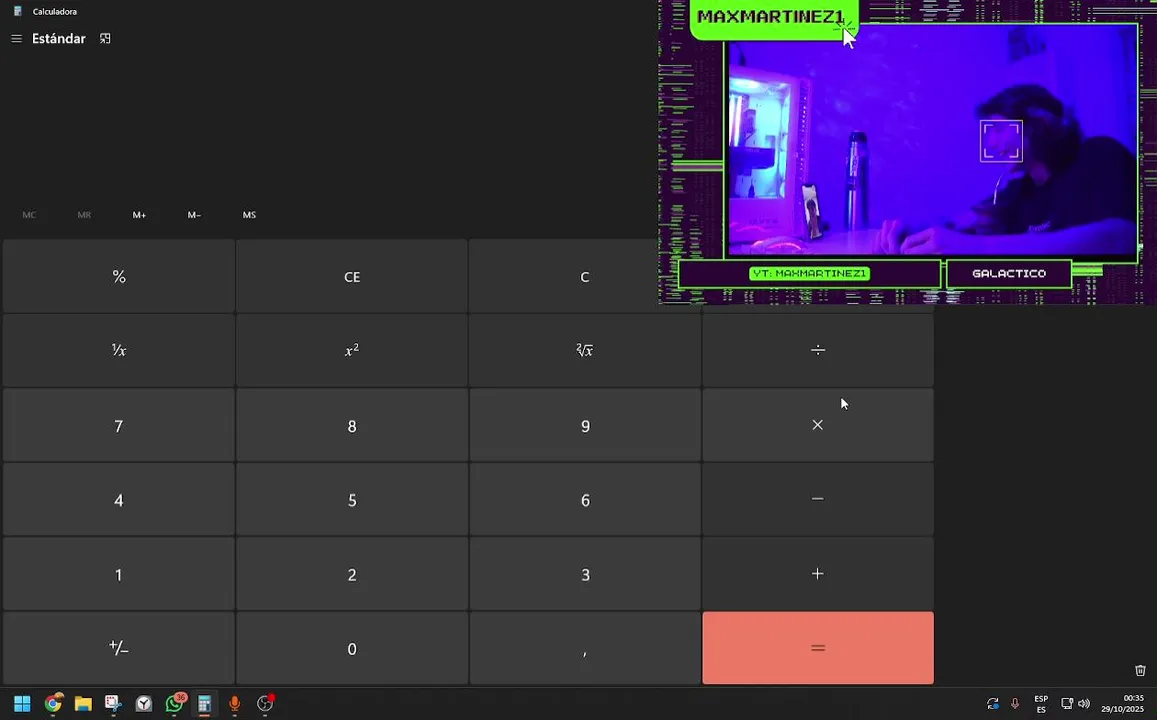Viewport: 1157px width, 720px height.
Task: Click the red microphone tray icon
Action: 1015,703
